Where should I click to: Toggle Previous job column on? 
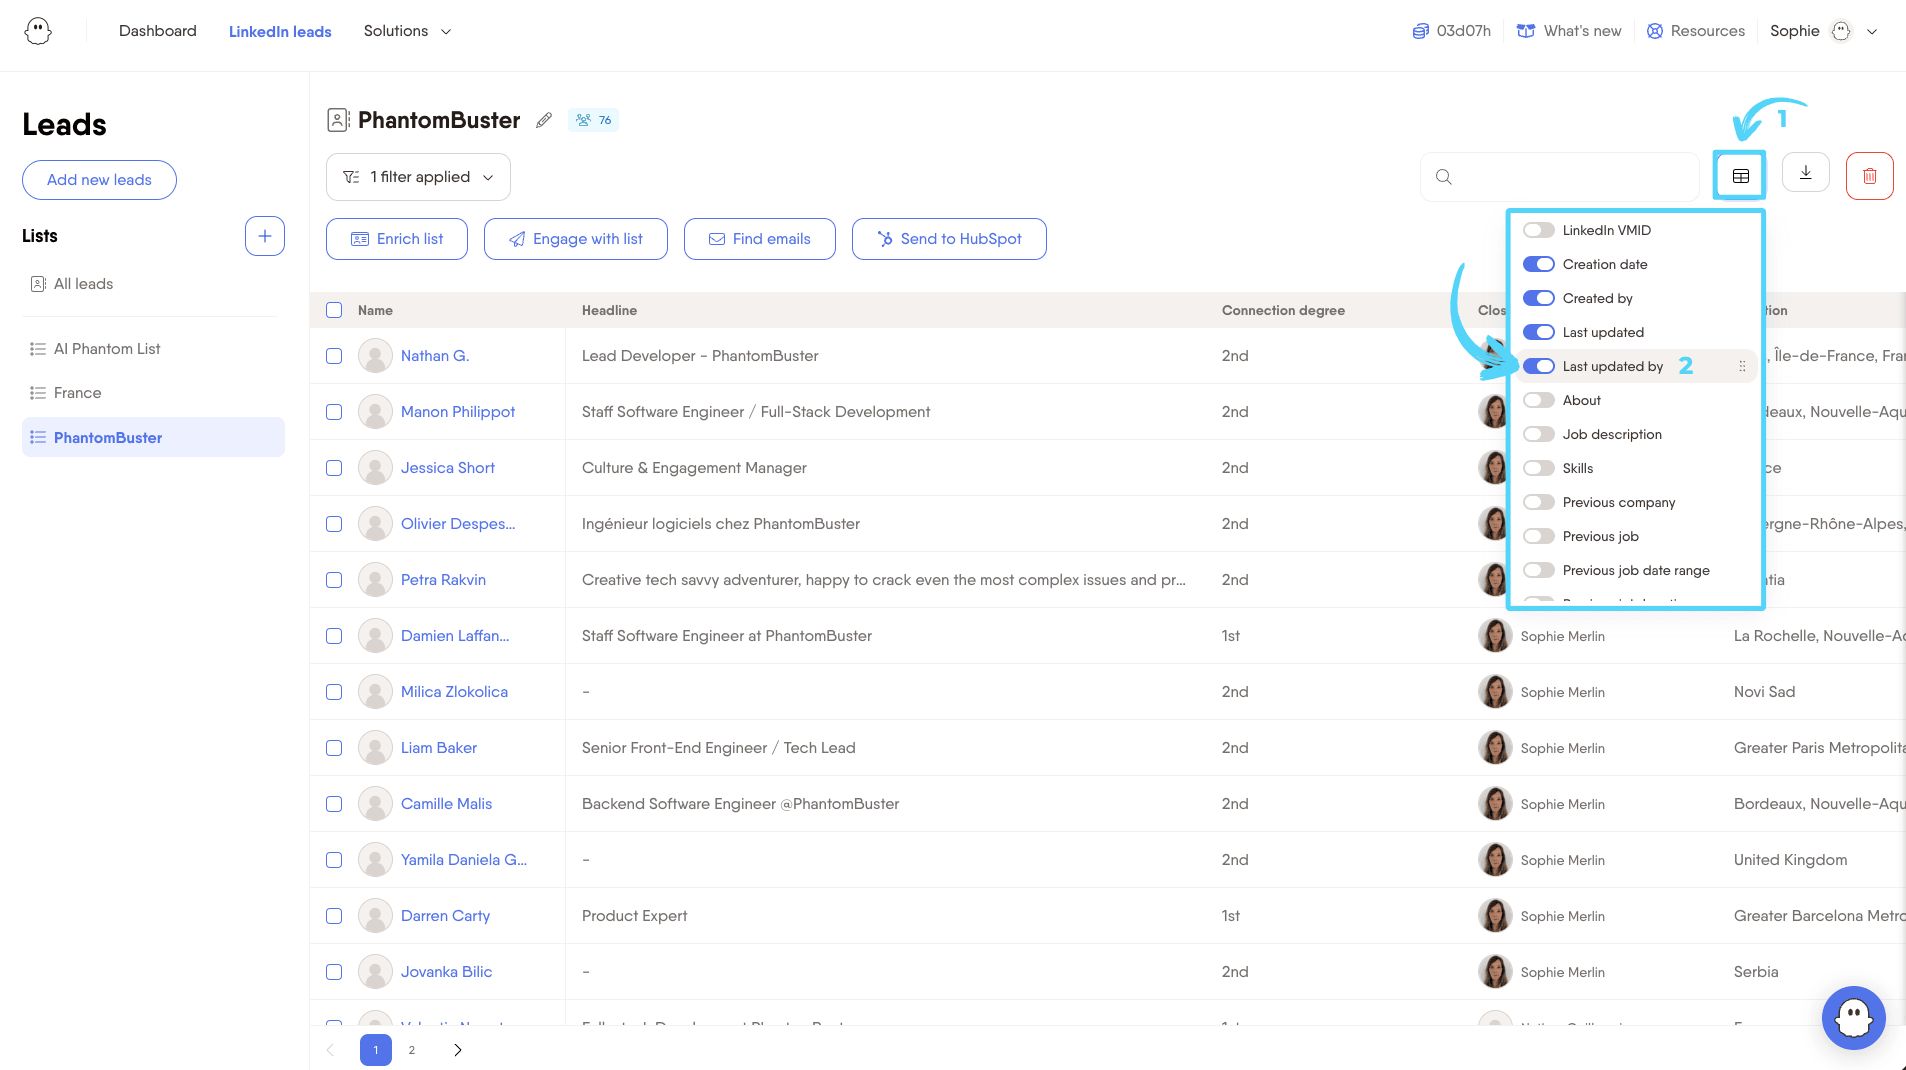tap(1538, 536)
